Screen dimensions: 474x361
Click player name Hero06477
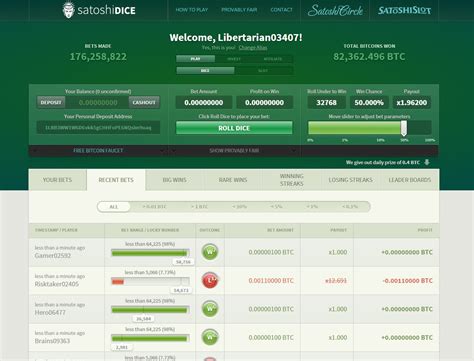[50, 312]
